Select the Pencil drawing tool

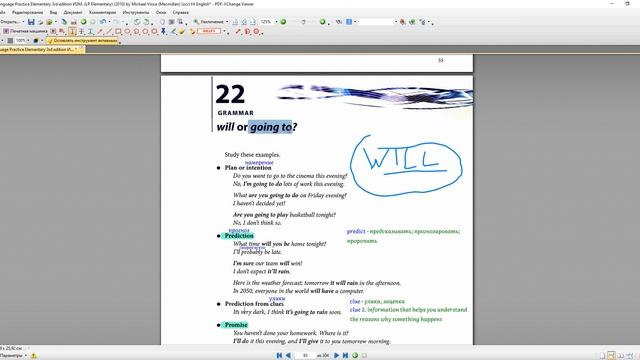(x=173, y=31)
